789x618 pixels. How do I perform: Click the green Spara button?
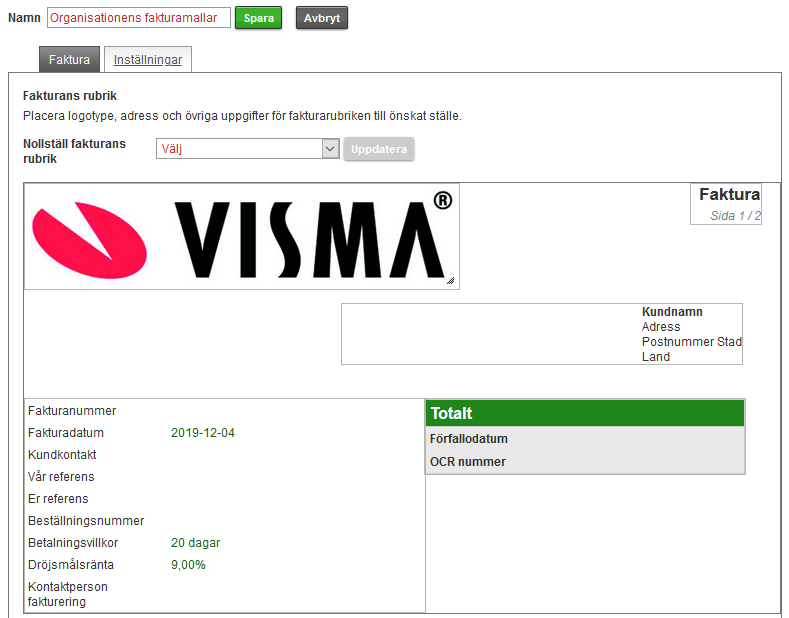point(259,18)
